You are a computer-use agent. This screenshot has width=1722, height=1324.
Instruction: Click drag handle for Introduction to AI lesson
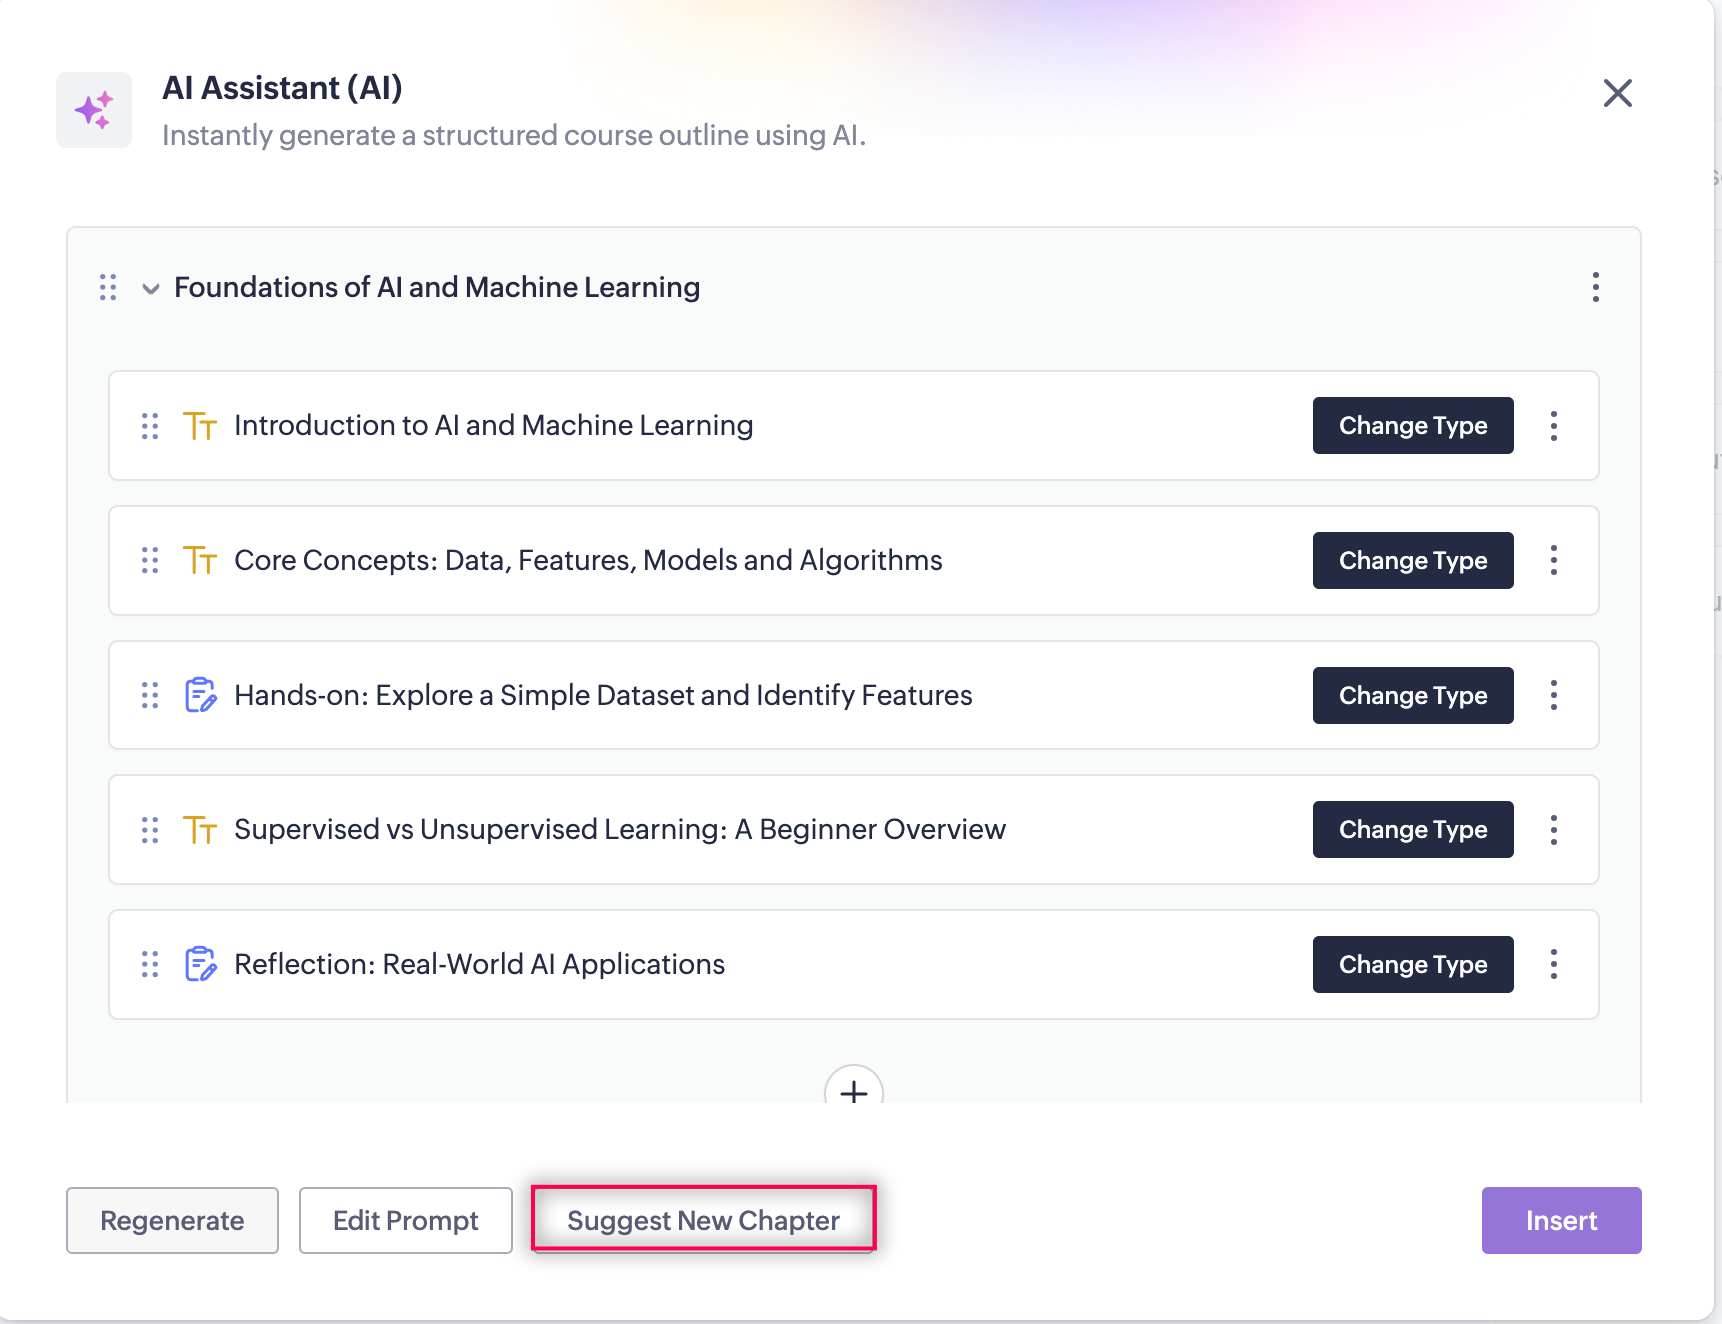coord(150,426)
